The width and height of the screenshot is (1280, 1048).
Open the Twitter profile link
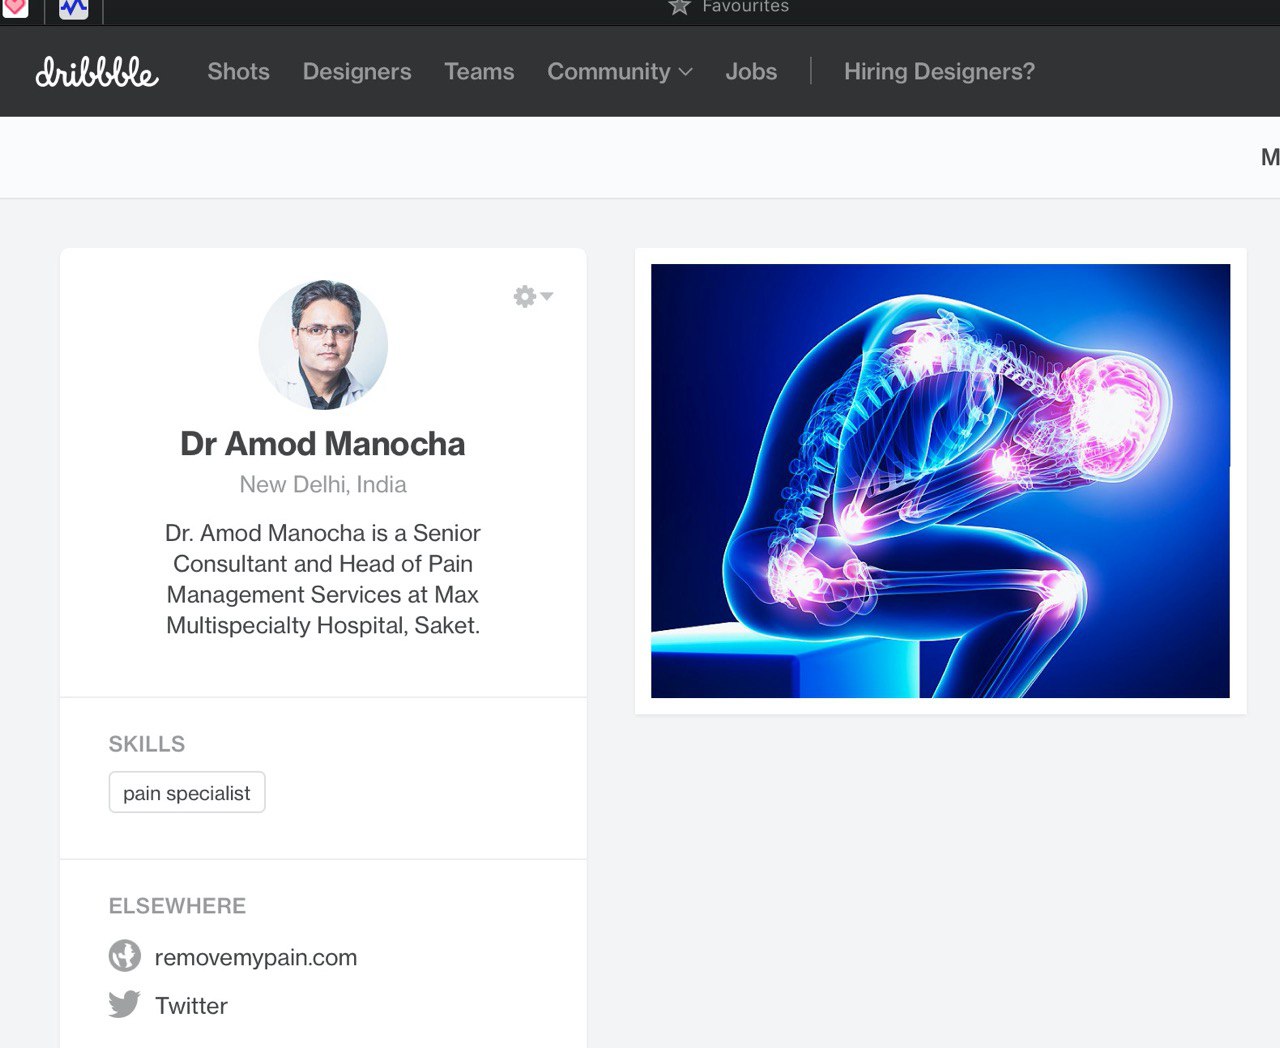pos(191,1006)
